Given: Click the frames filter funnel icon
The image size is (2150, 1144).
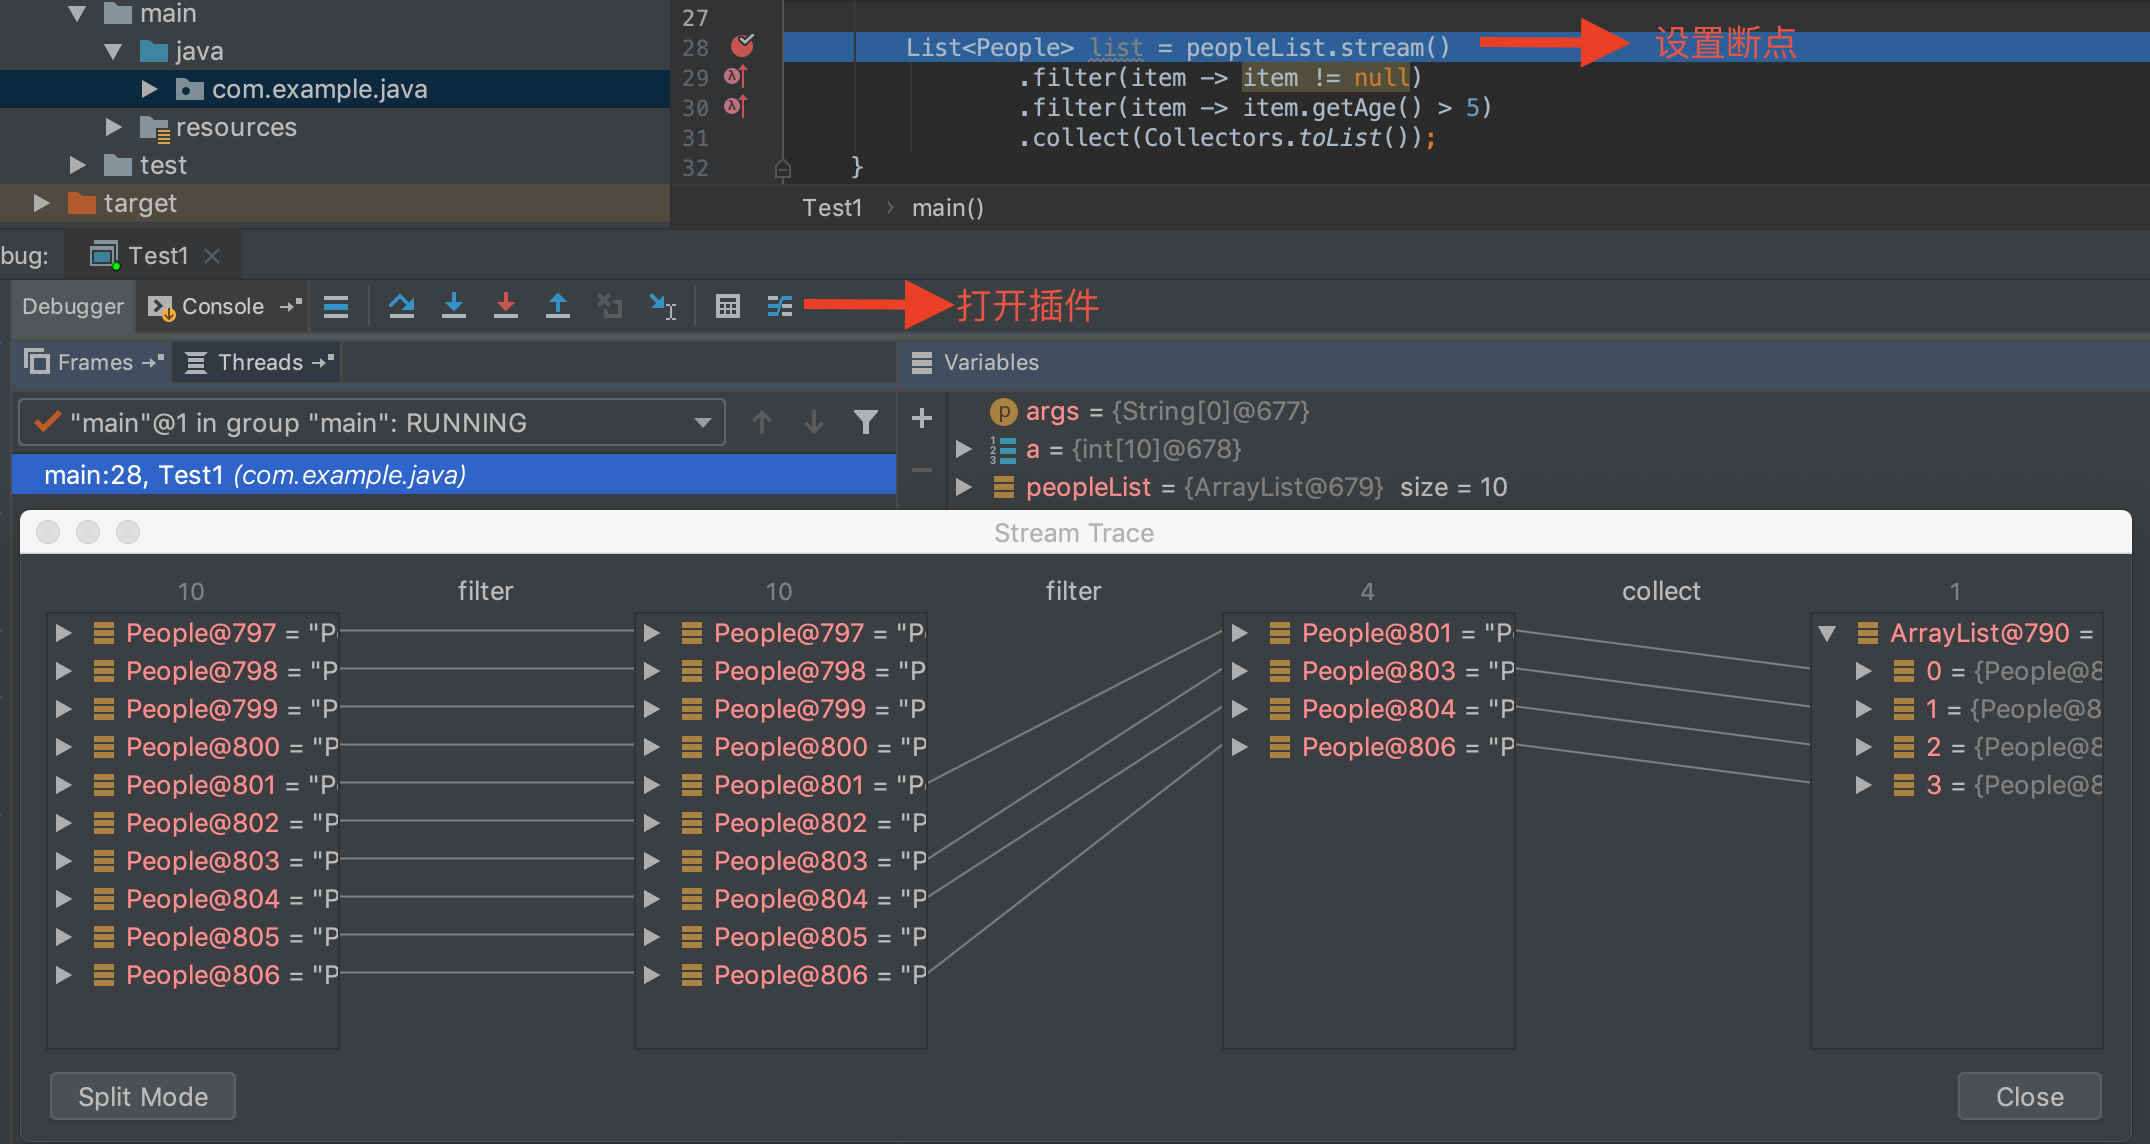Looking at the screenshot, I should (x=866, y=422).
